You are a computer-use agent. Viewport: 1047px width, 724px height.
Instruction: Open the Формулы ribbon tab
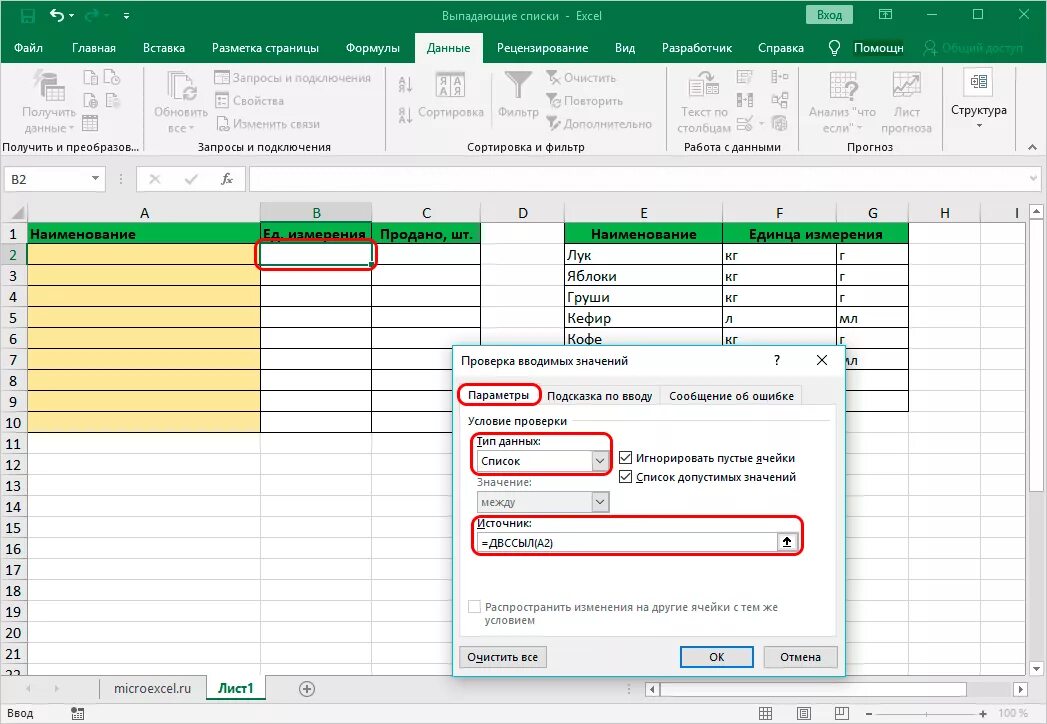click(373, 48)
